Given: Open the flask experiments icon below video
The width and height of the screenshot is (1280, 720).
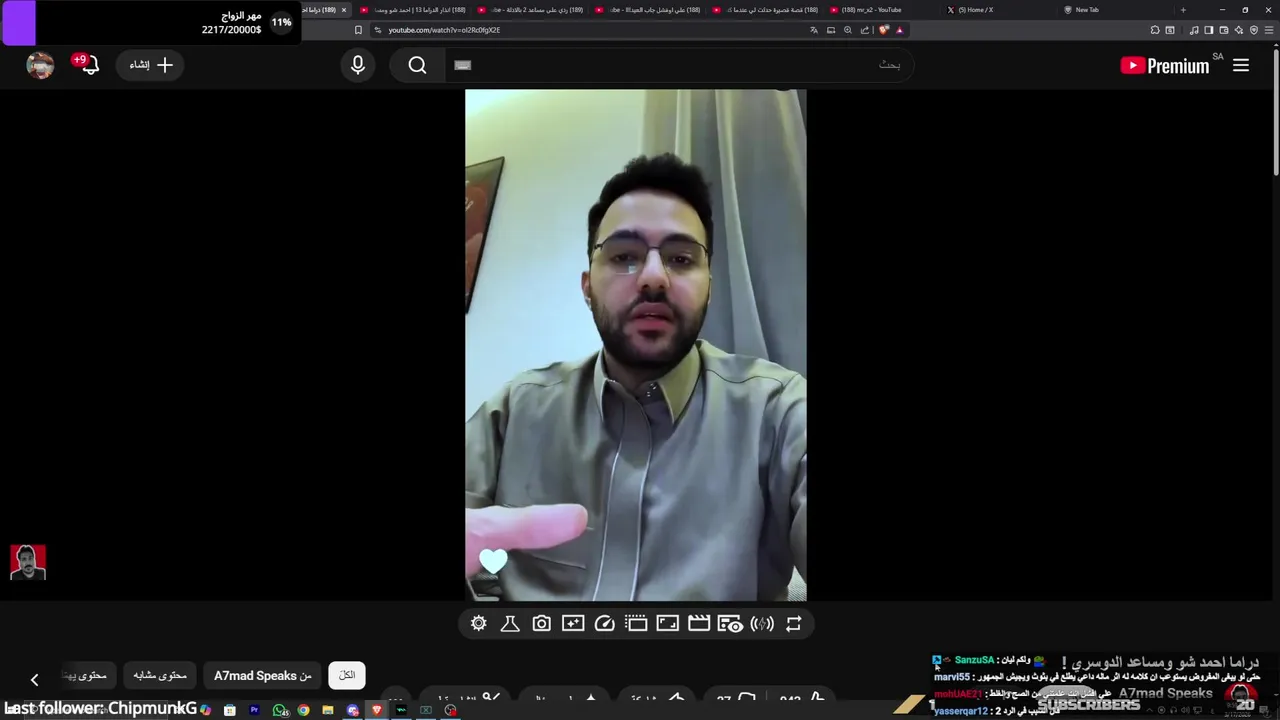Looking at the screenshot, I should pos(510,624).
